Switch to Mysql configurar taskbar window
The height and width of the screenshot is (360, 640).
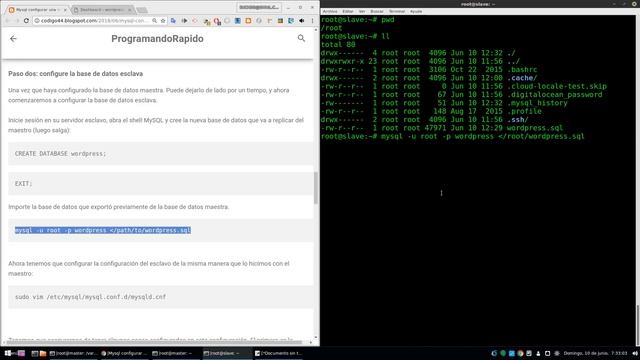pyautogui.click(x=124, y=353)
